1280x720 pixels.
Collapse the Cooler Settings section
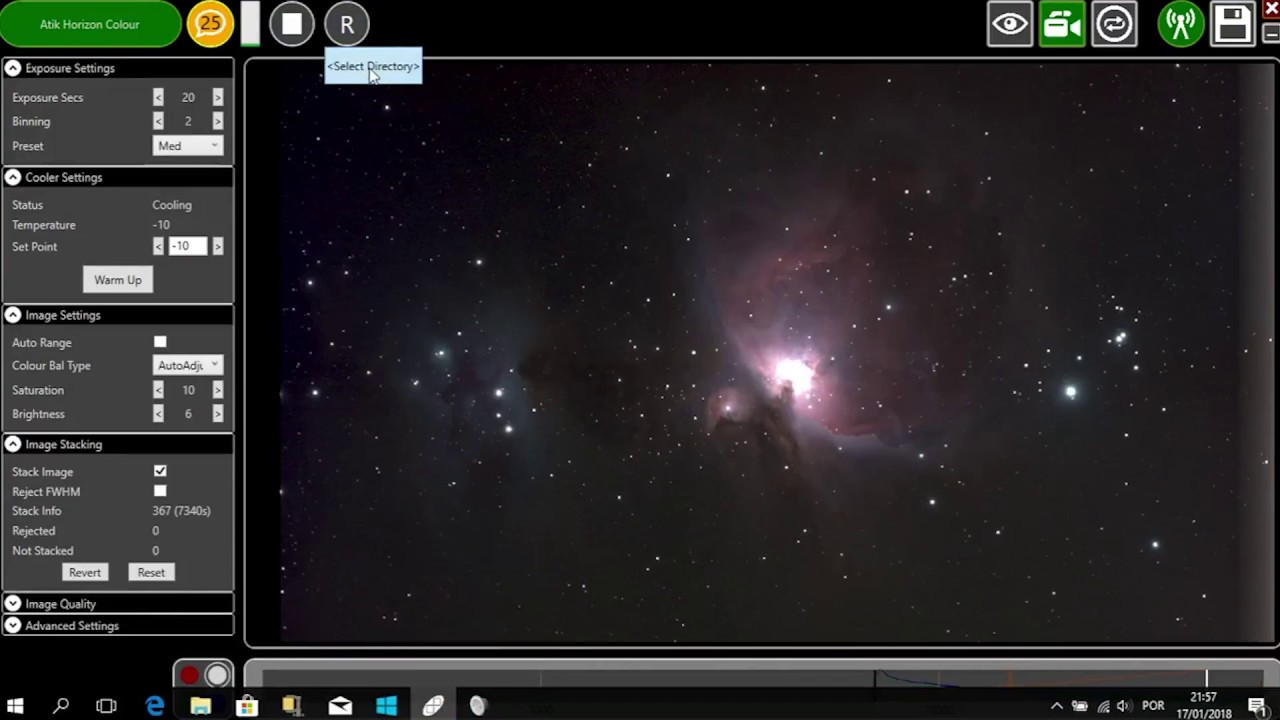tap(13, 177)
